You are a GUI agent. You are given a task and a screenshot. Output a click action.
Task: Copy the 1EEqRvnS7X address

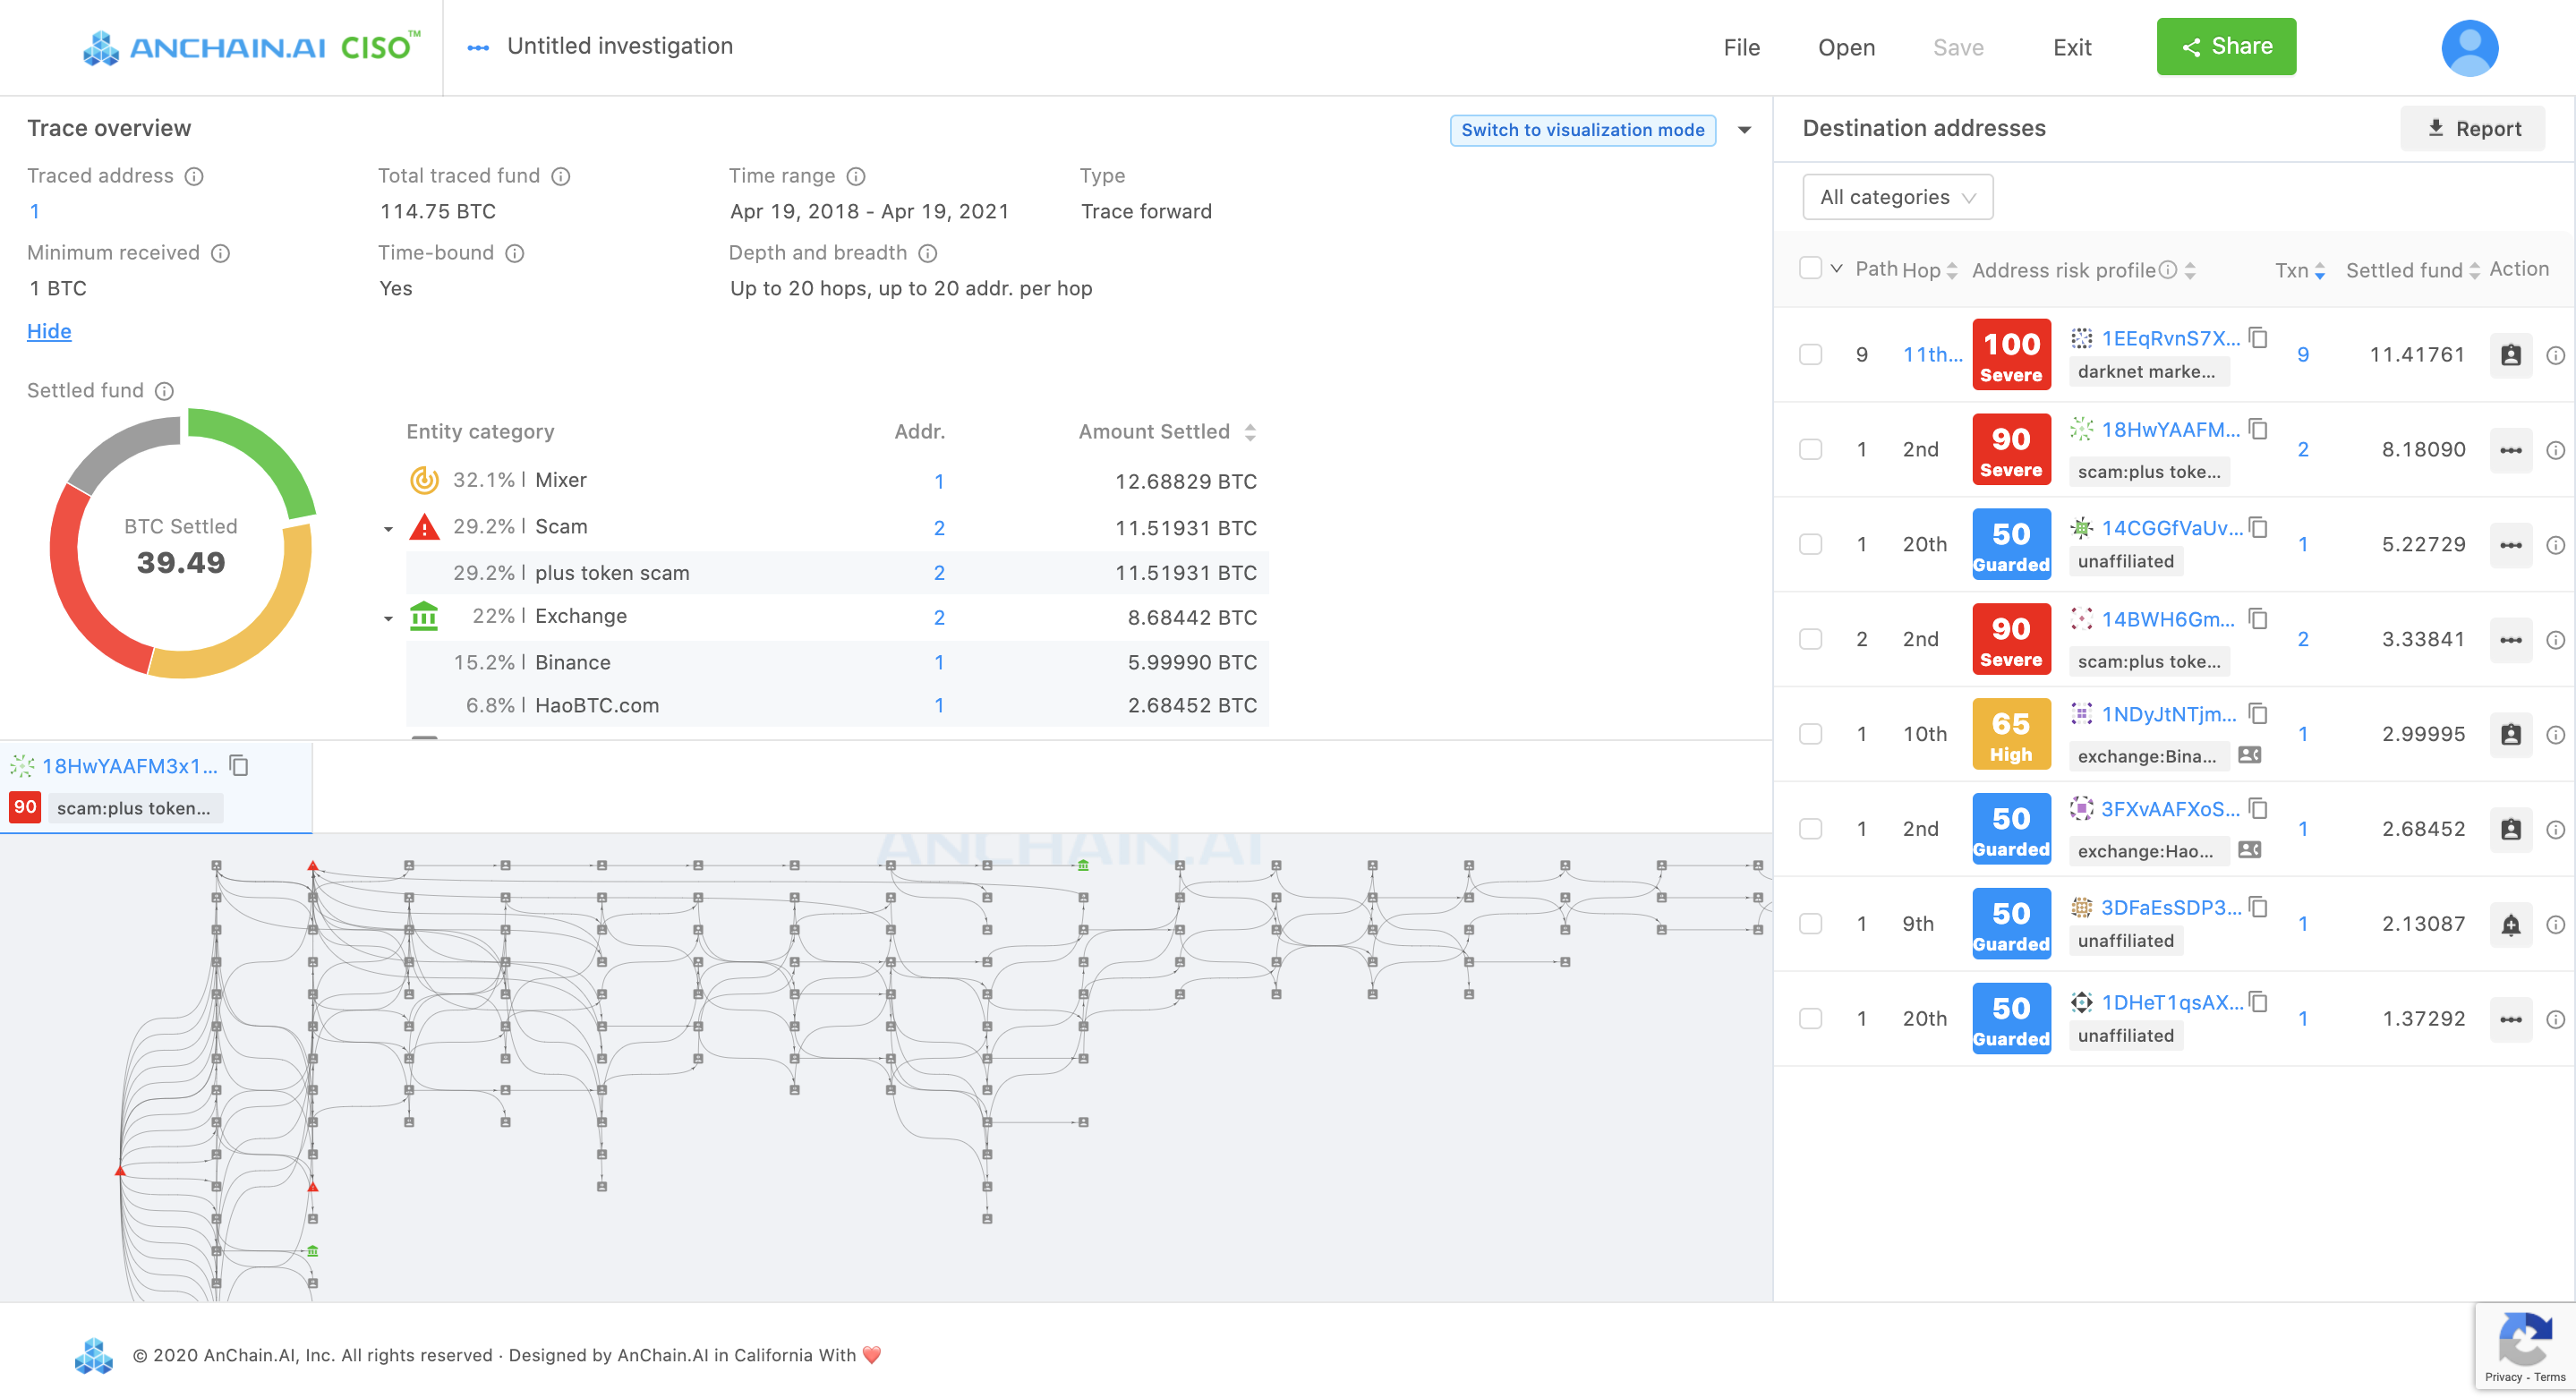point(2258,337)
